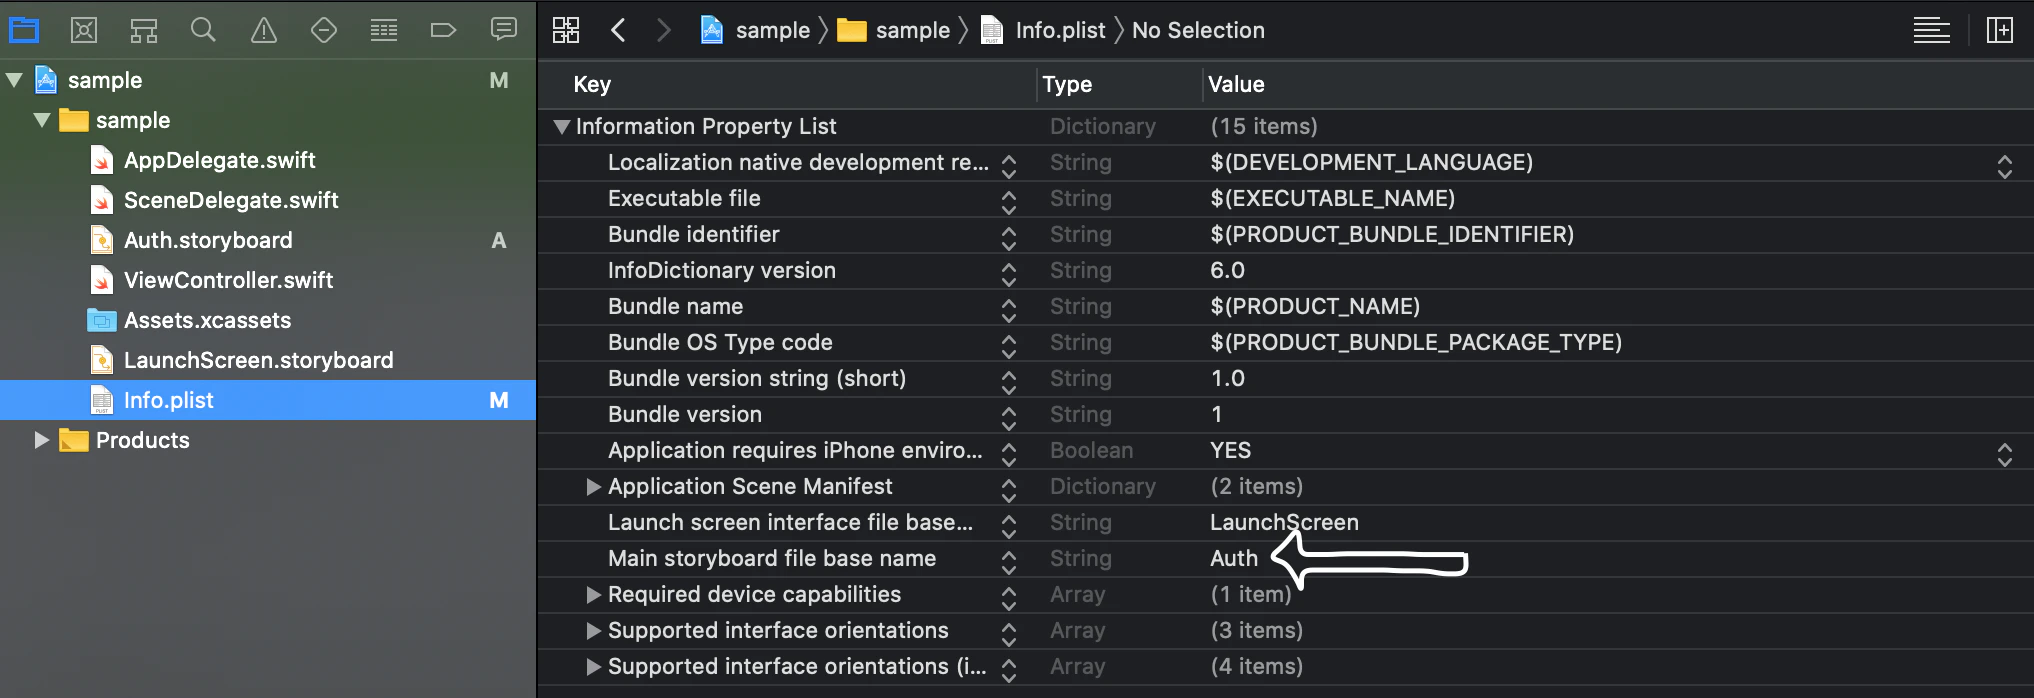
Task: Open ViewController.swift
Action: [x=228, y=280]
